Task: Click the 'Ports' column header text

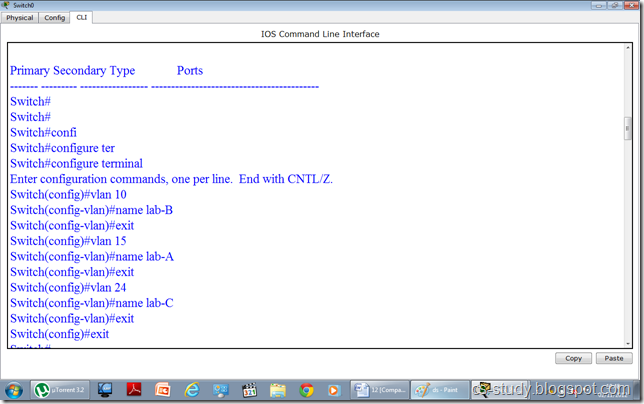Action: pyautogui.click(x=190, y=70)
